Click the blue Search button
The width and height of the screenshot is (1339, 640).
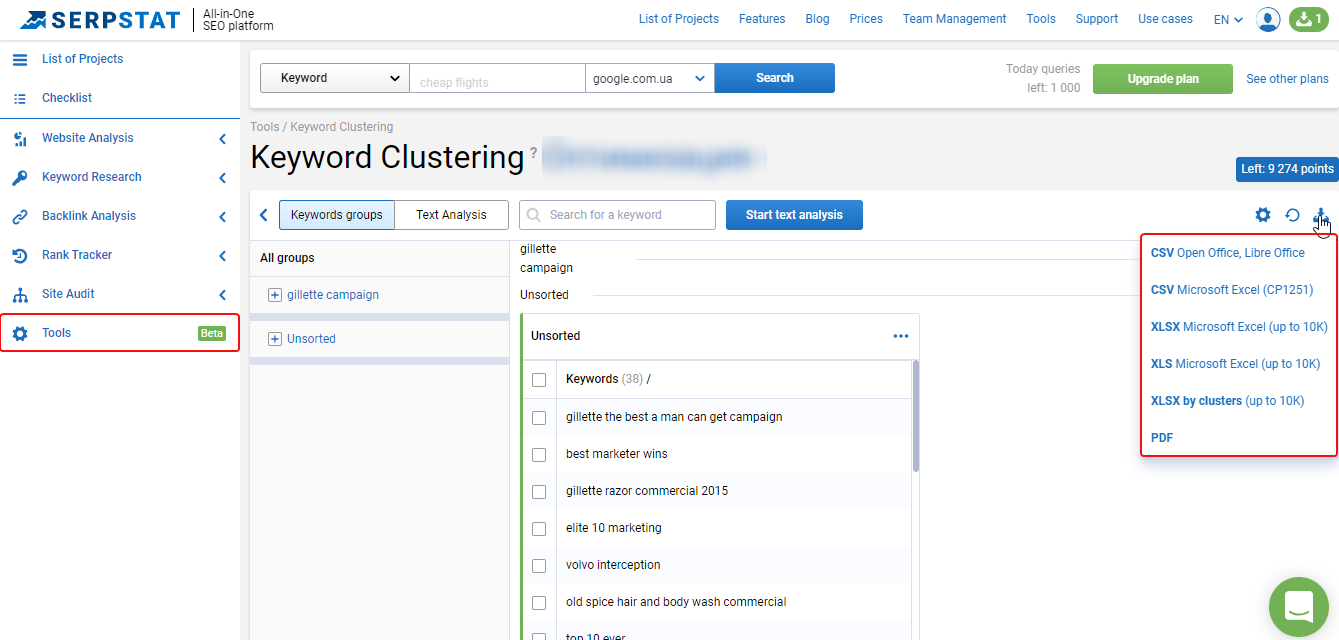point(775,78)
